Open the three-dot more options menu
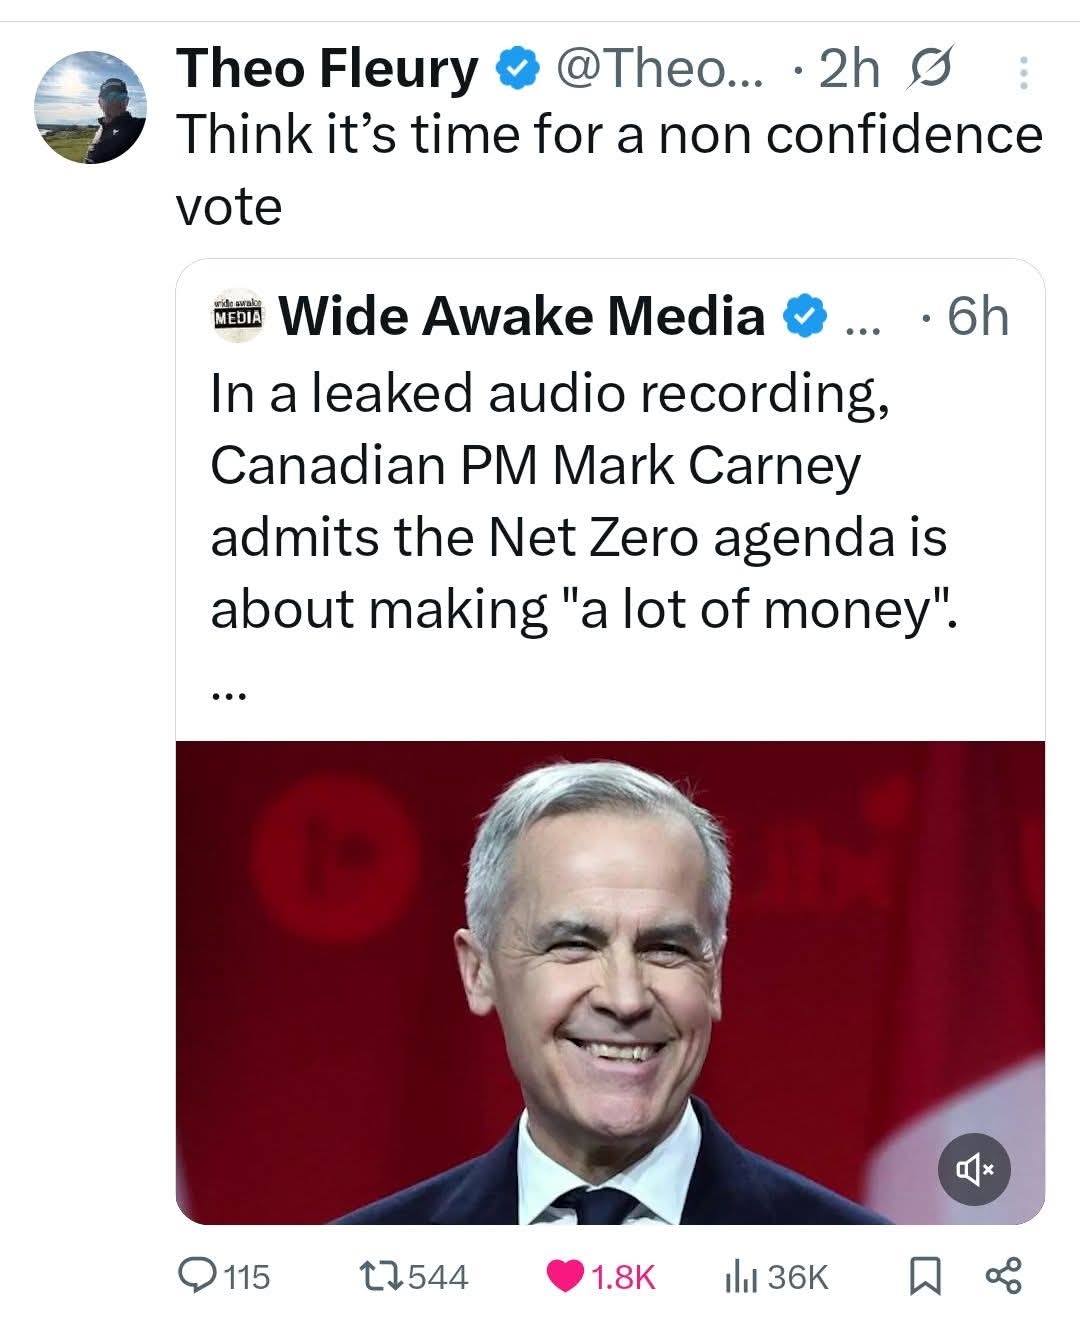The image size is (1080, 1324). (1022, 72)
